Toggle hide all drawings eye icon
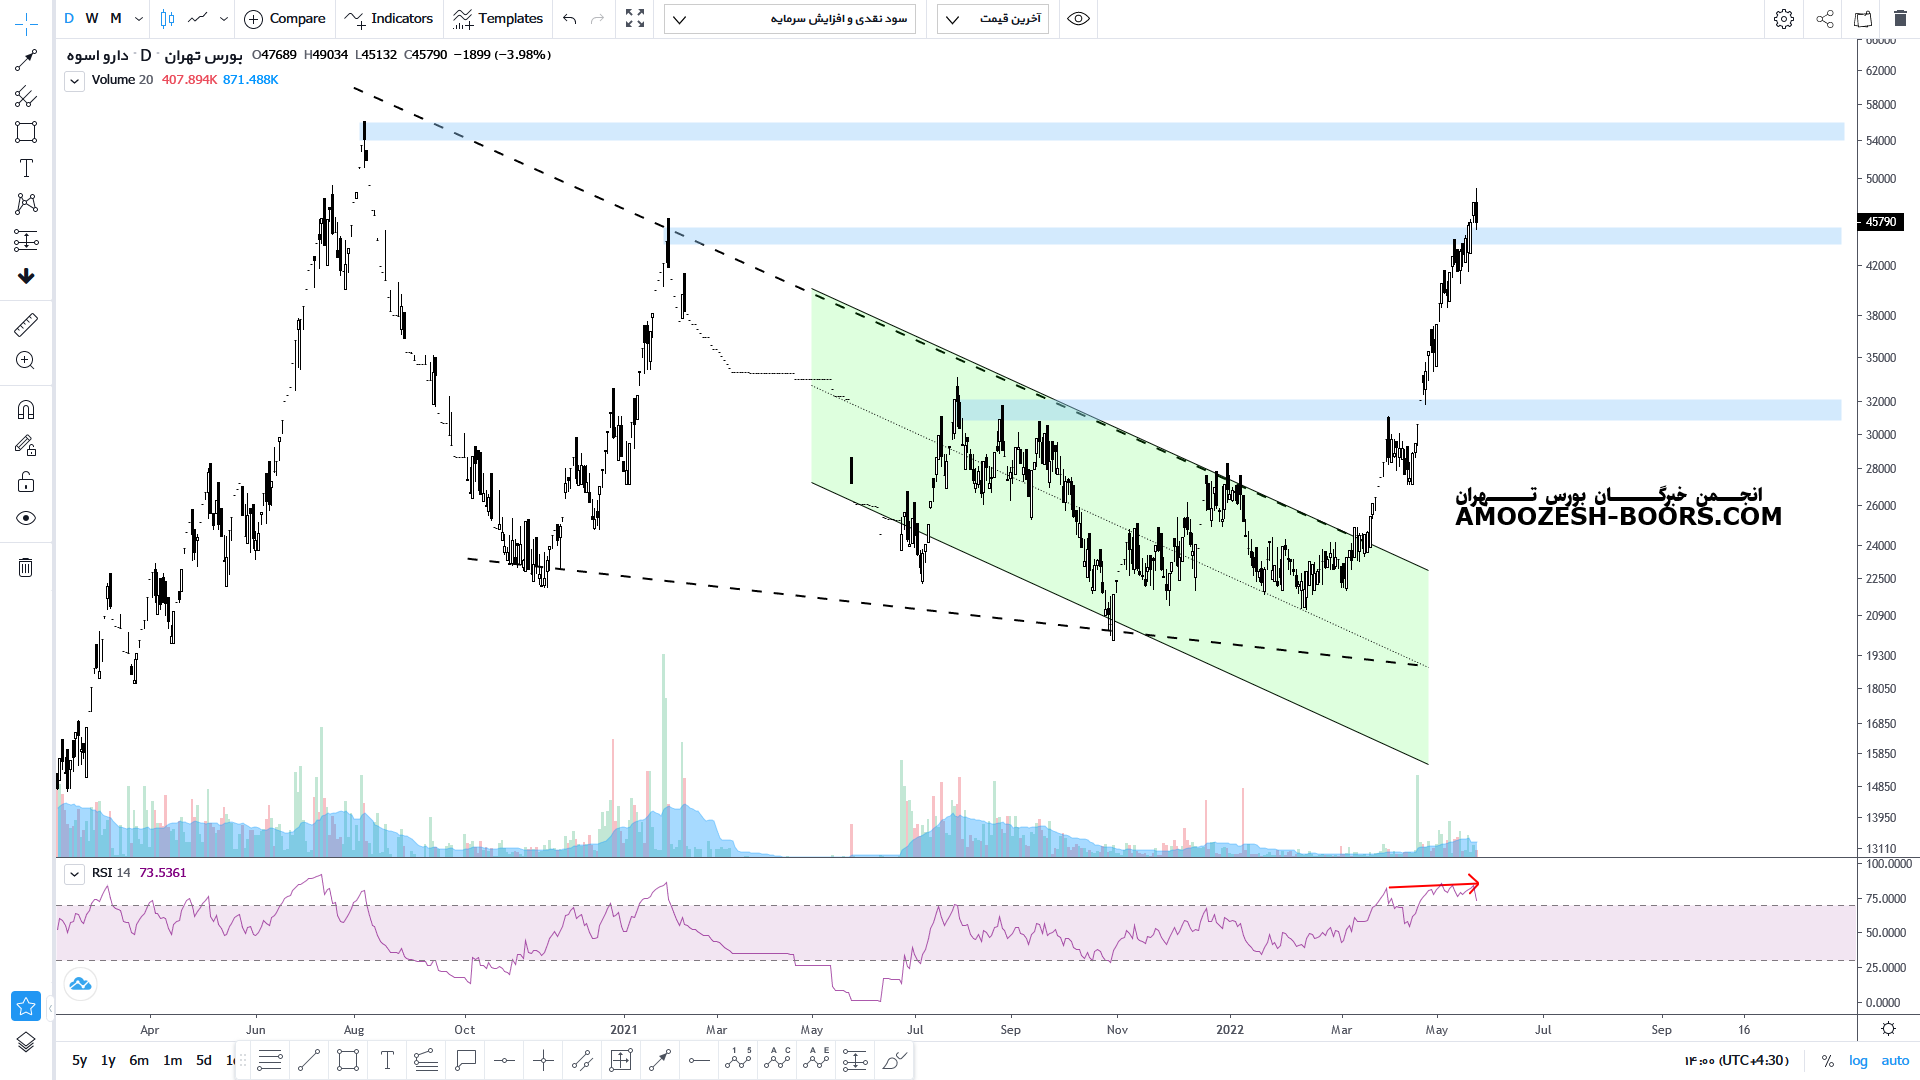1920x1080 pixels. coord(26,518)
